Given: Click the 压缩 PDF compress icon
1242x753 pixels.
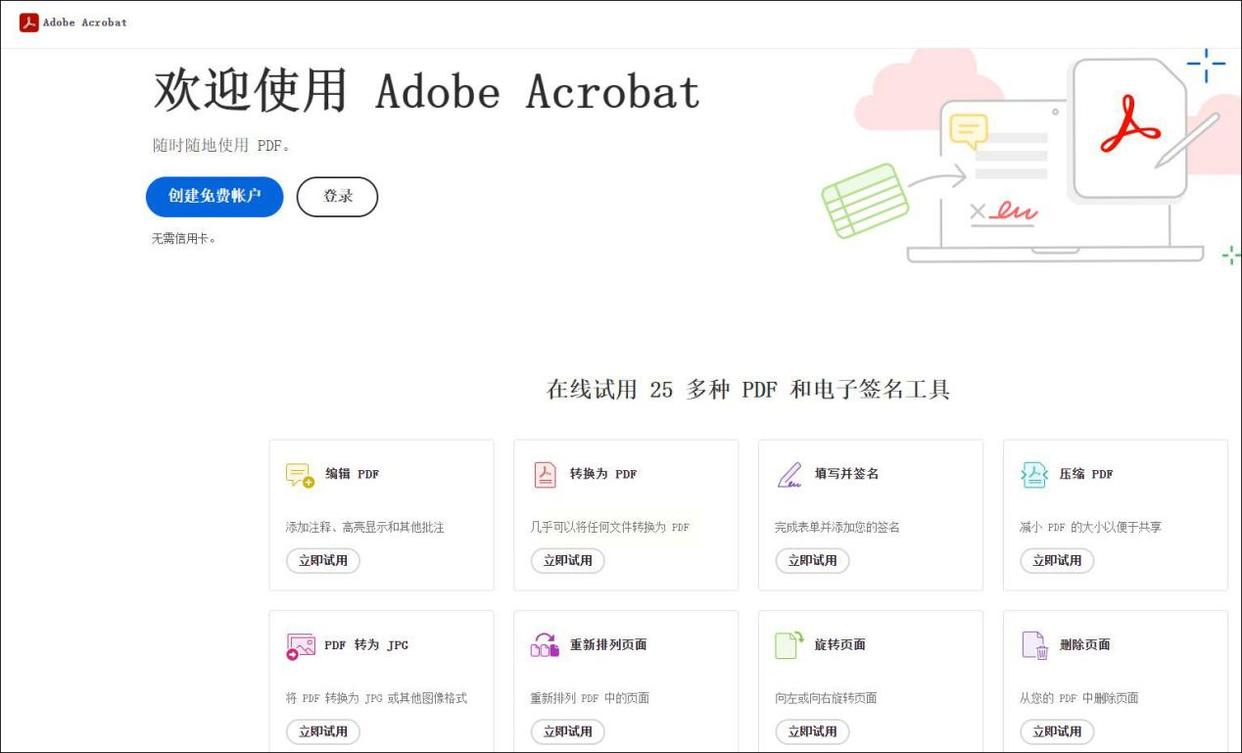Looking at the screenshot, I should 1034,474.
